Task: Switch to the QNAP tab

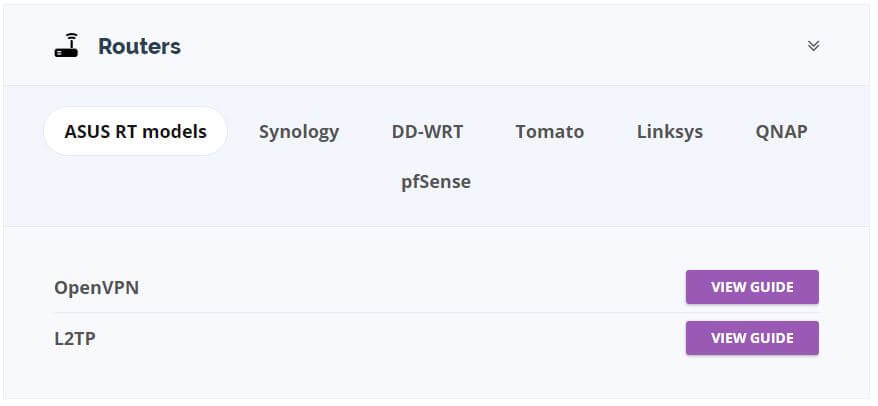Action: click(781, 132)
